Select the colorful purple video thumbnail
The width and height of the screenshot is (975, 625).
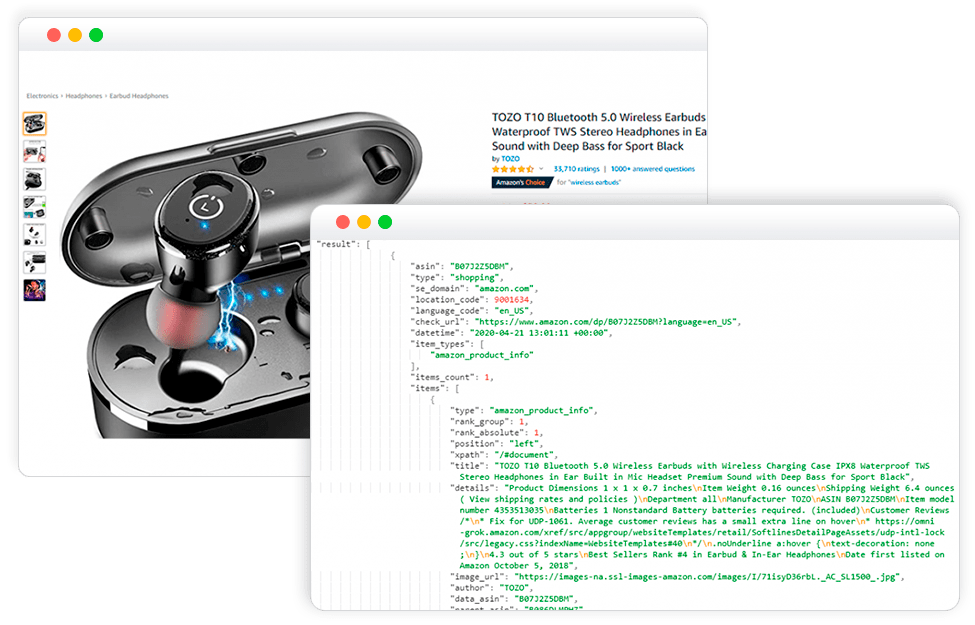pos(35,290)
